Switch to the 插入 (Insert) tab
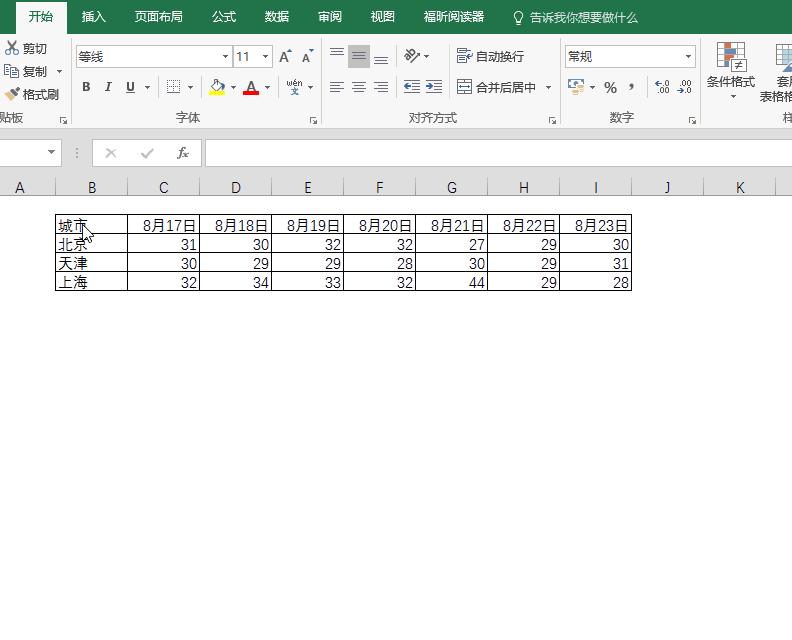792x640 pixels. [x=94, y=17]
